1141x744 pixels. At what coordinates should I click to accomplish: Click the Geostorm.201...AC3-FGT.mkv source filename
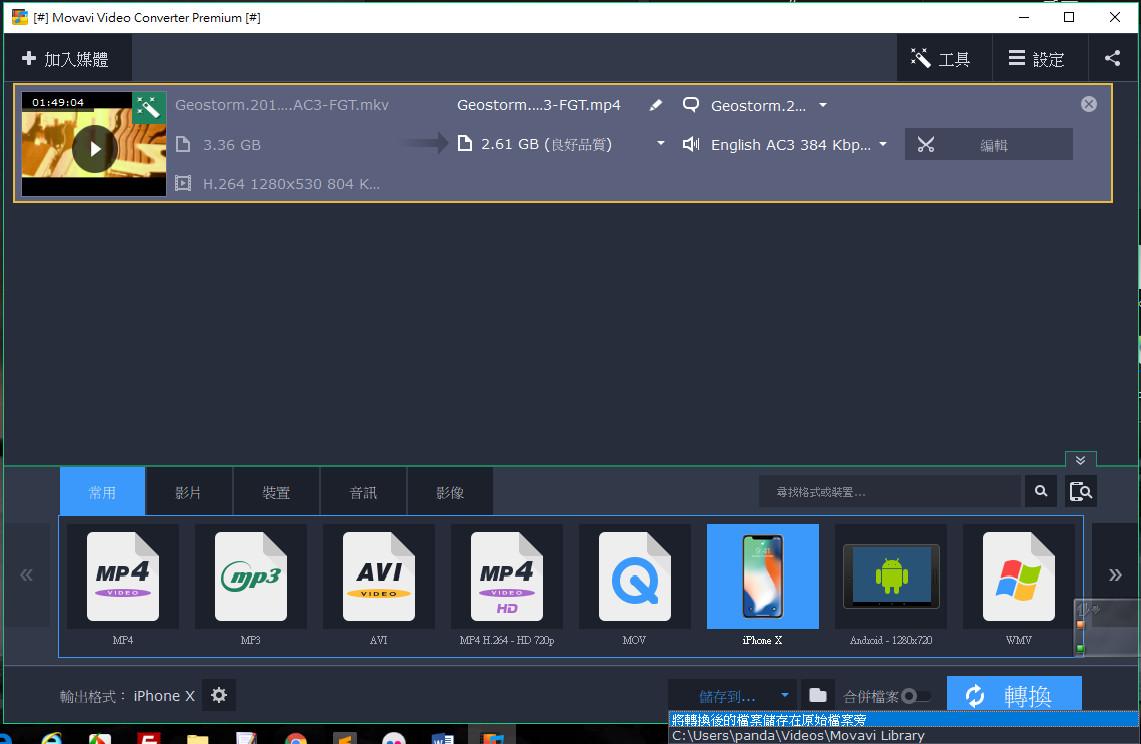tap(282, 105)
